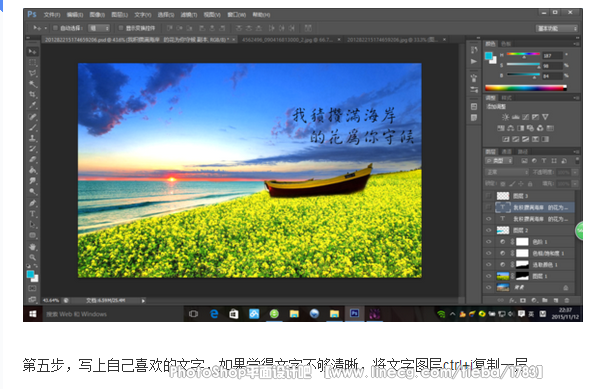The width and height of the screenshot is (593, 389).
Task: Select the Brush tool
Action: (x=33, y=127)
